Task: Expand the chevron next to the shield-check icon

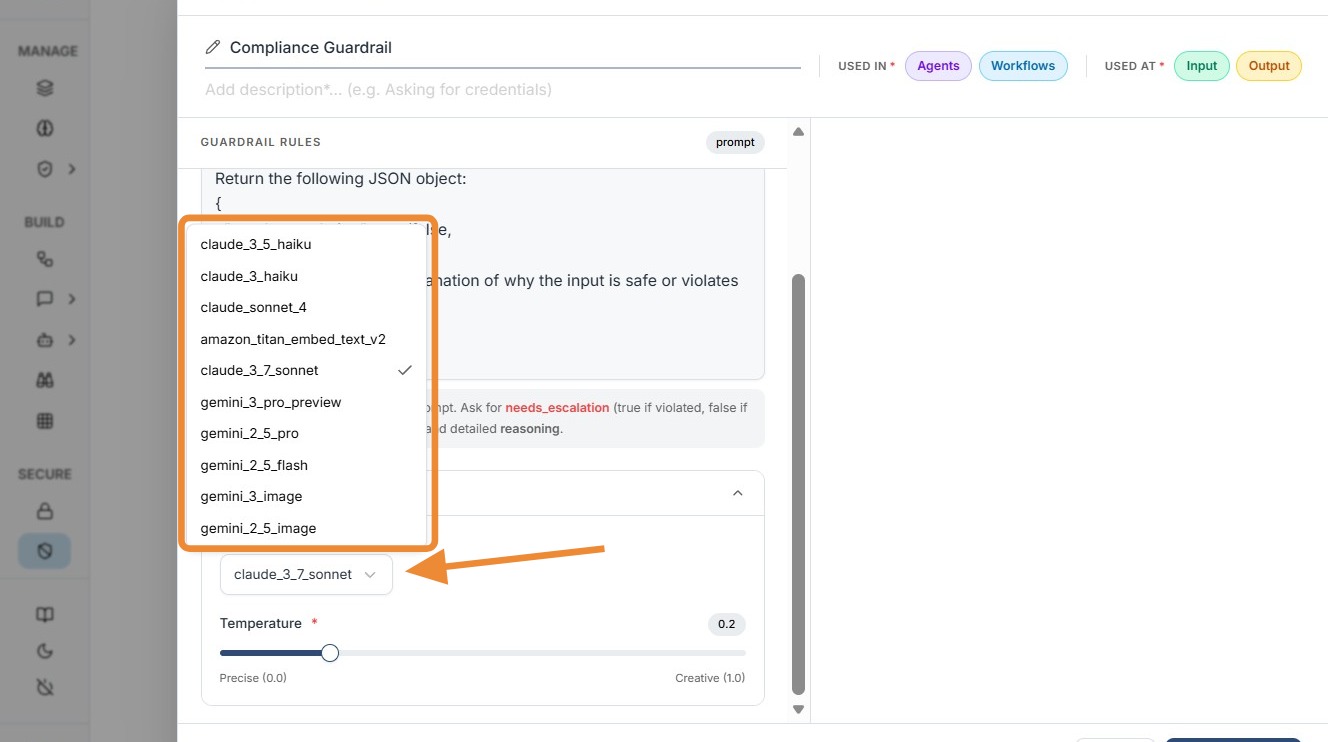Action: tap(72, 169)
